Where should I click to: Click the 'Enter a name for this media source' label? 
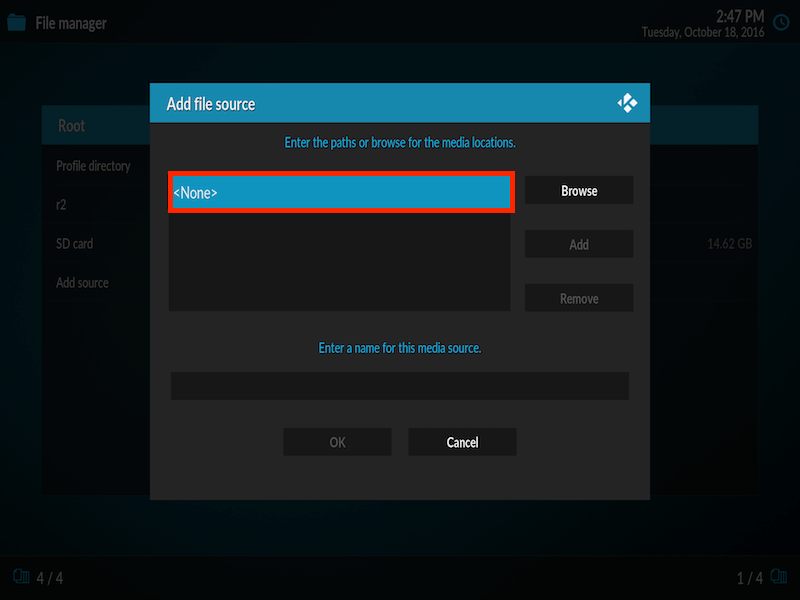(400, 348)
